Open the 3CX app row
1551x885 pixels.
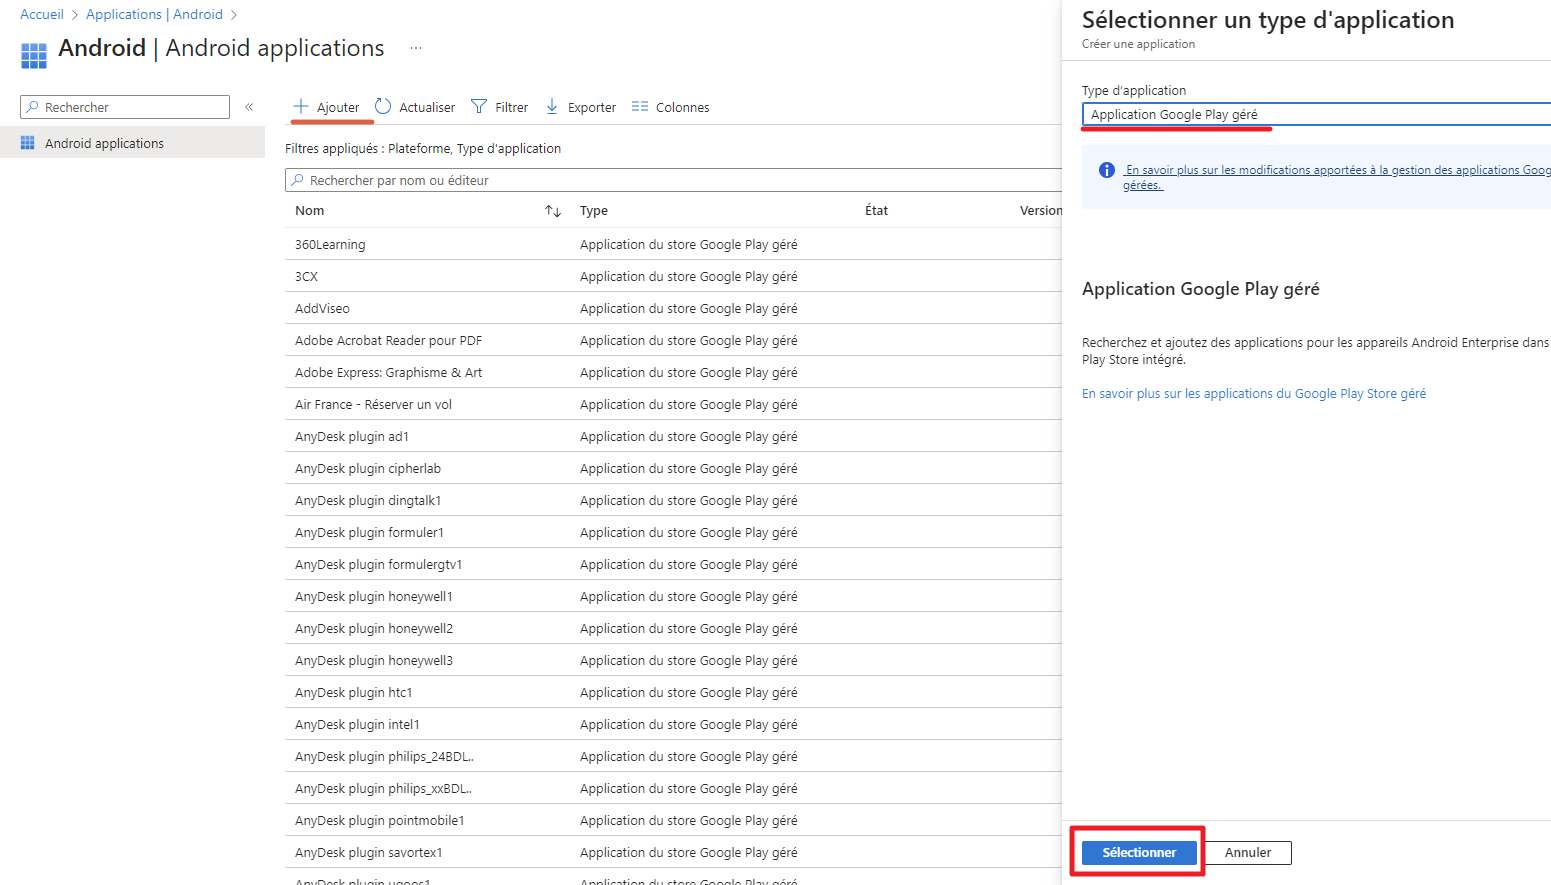306,277
